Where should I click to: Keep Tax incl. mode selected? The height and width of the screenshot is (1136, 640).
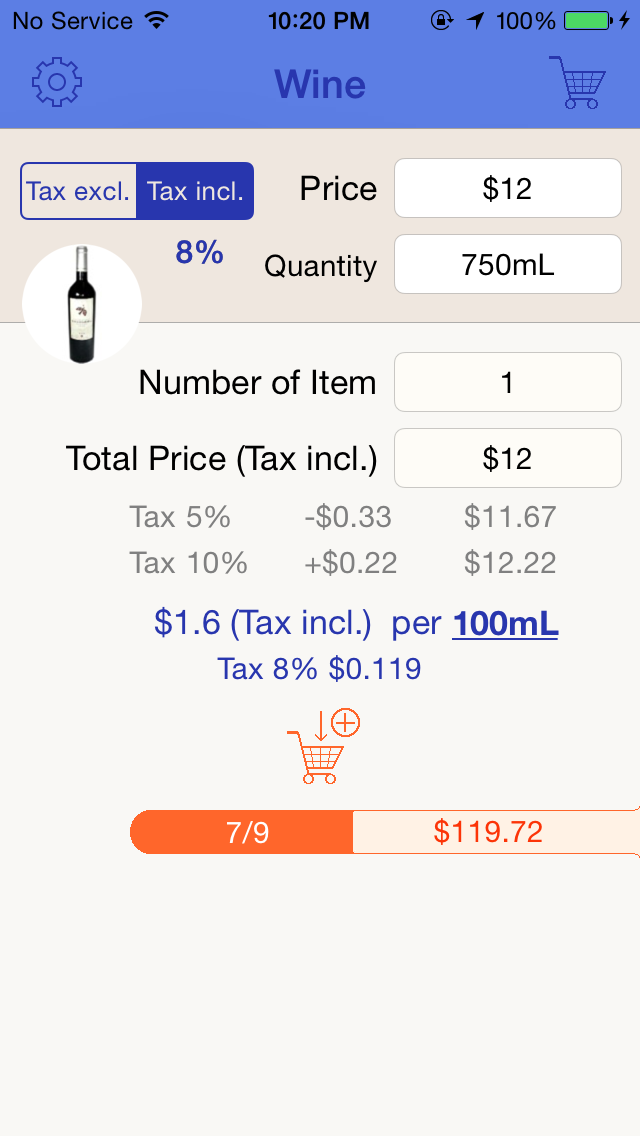pyautogui.click(x=193, y=190)
